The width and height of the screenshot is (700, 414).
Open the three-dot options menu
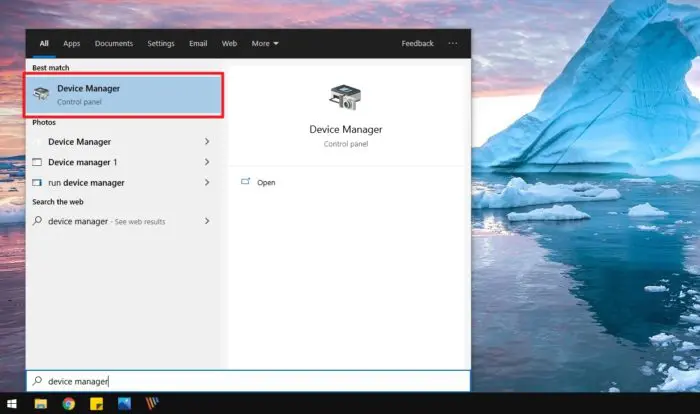pos(453,43)
